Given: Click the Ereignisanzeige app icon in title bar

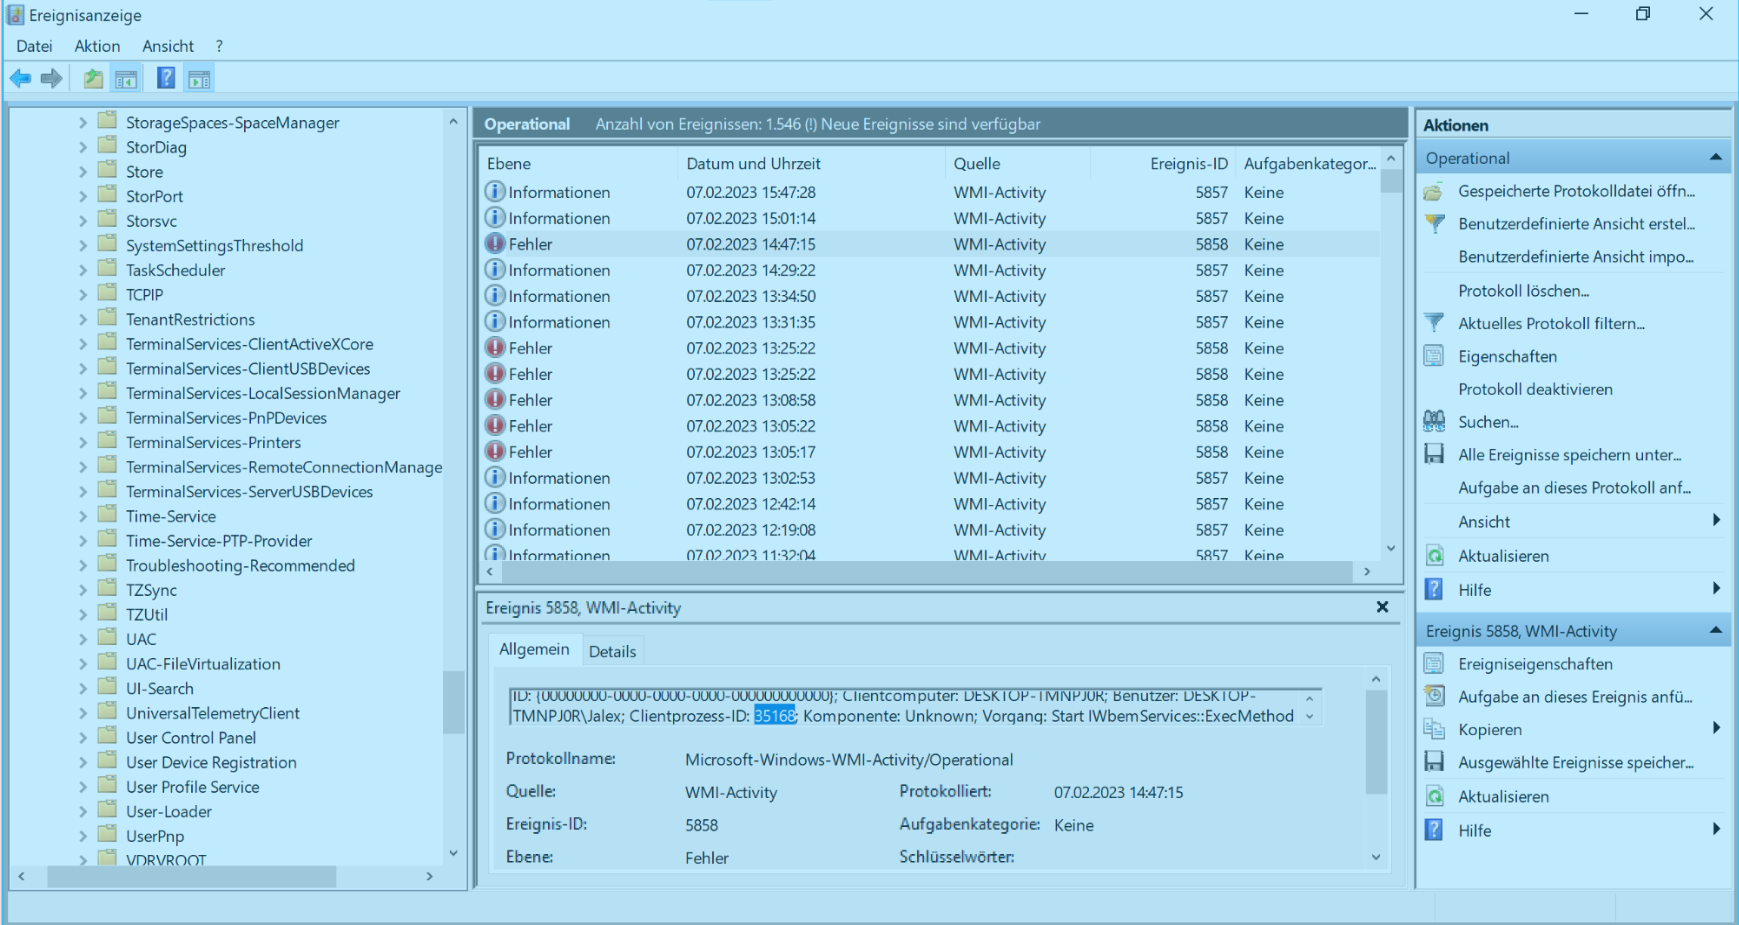Looking at the screenshot, I should 16,15.
